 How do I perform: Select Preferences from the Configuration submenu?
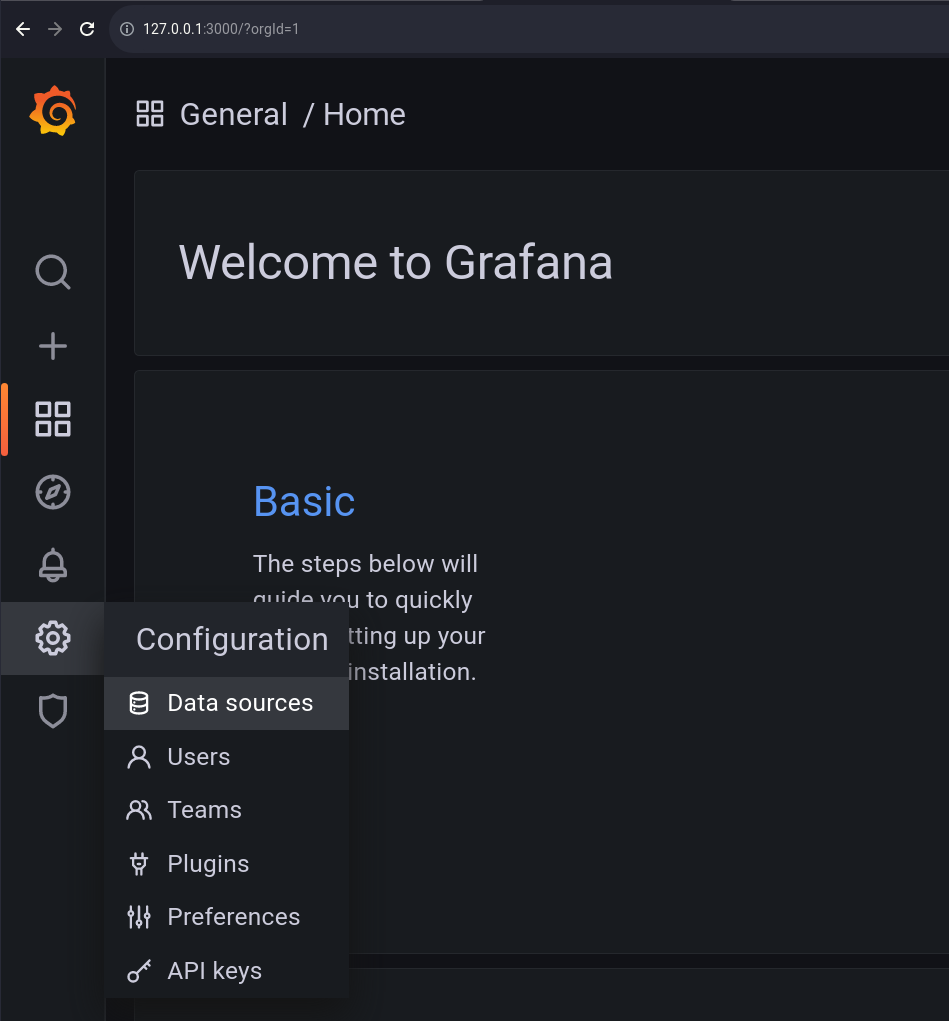233,917
